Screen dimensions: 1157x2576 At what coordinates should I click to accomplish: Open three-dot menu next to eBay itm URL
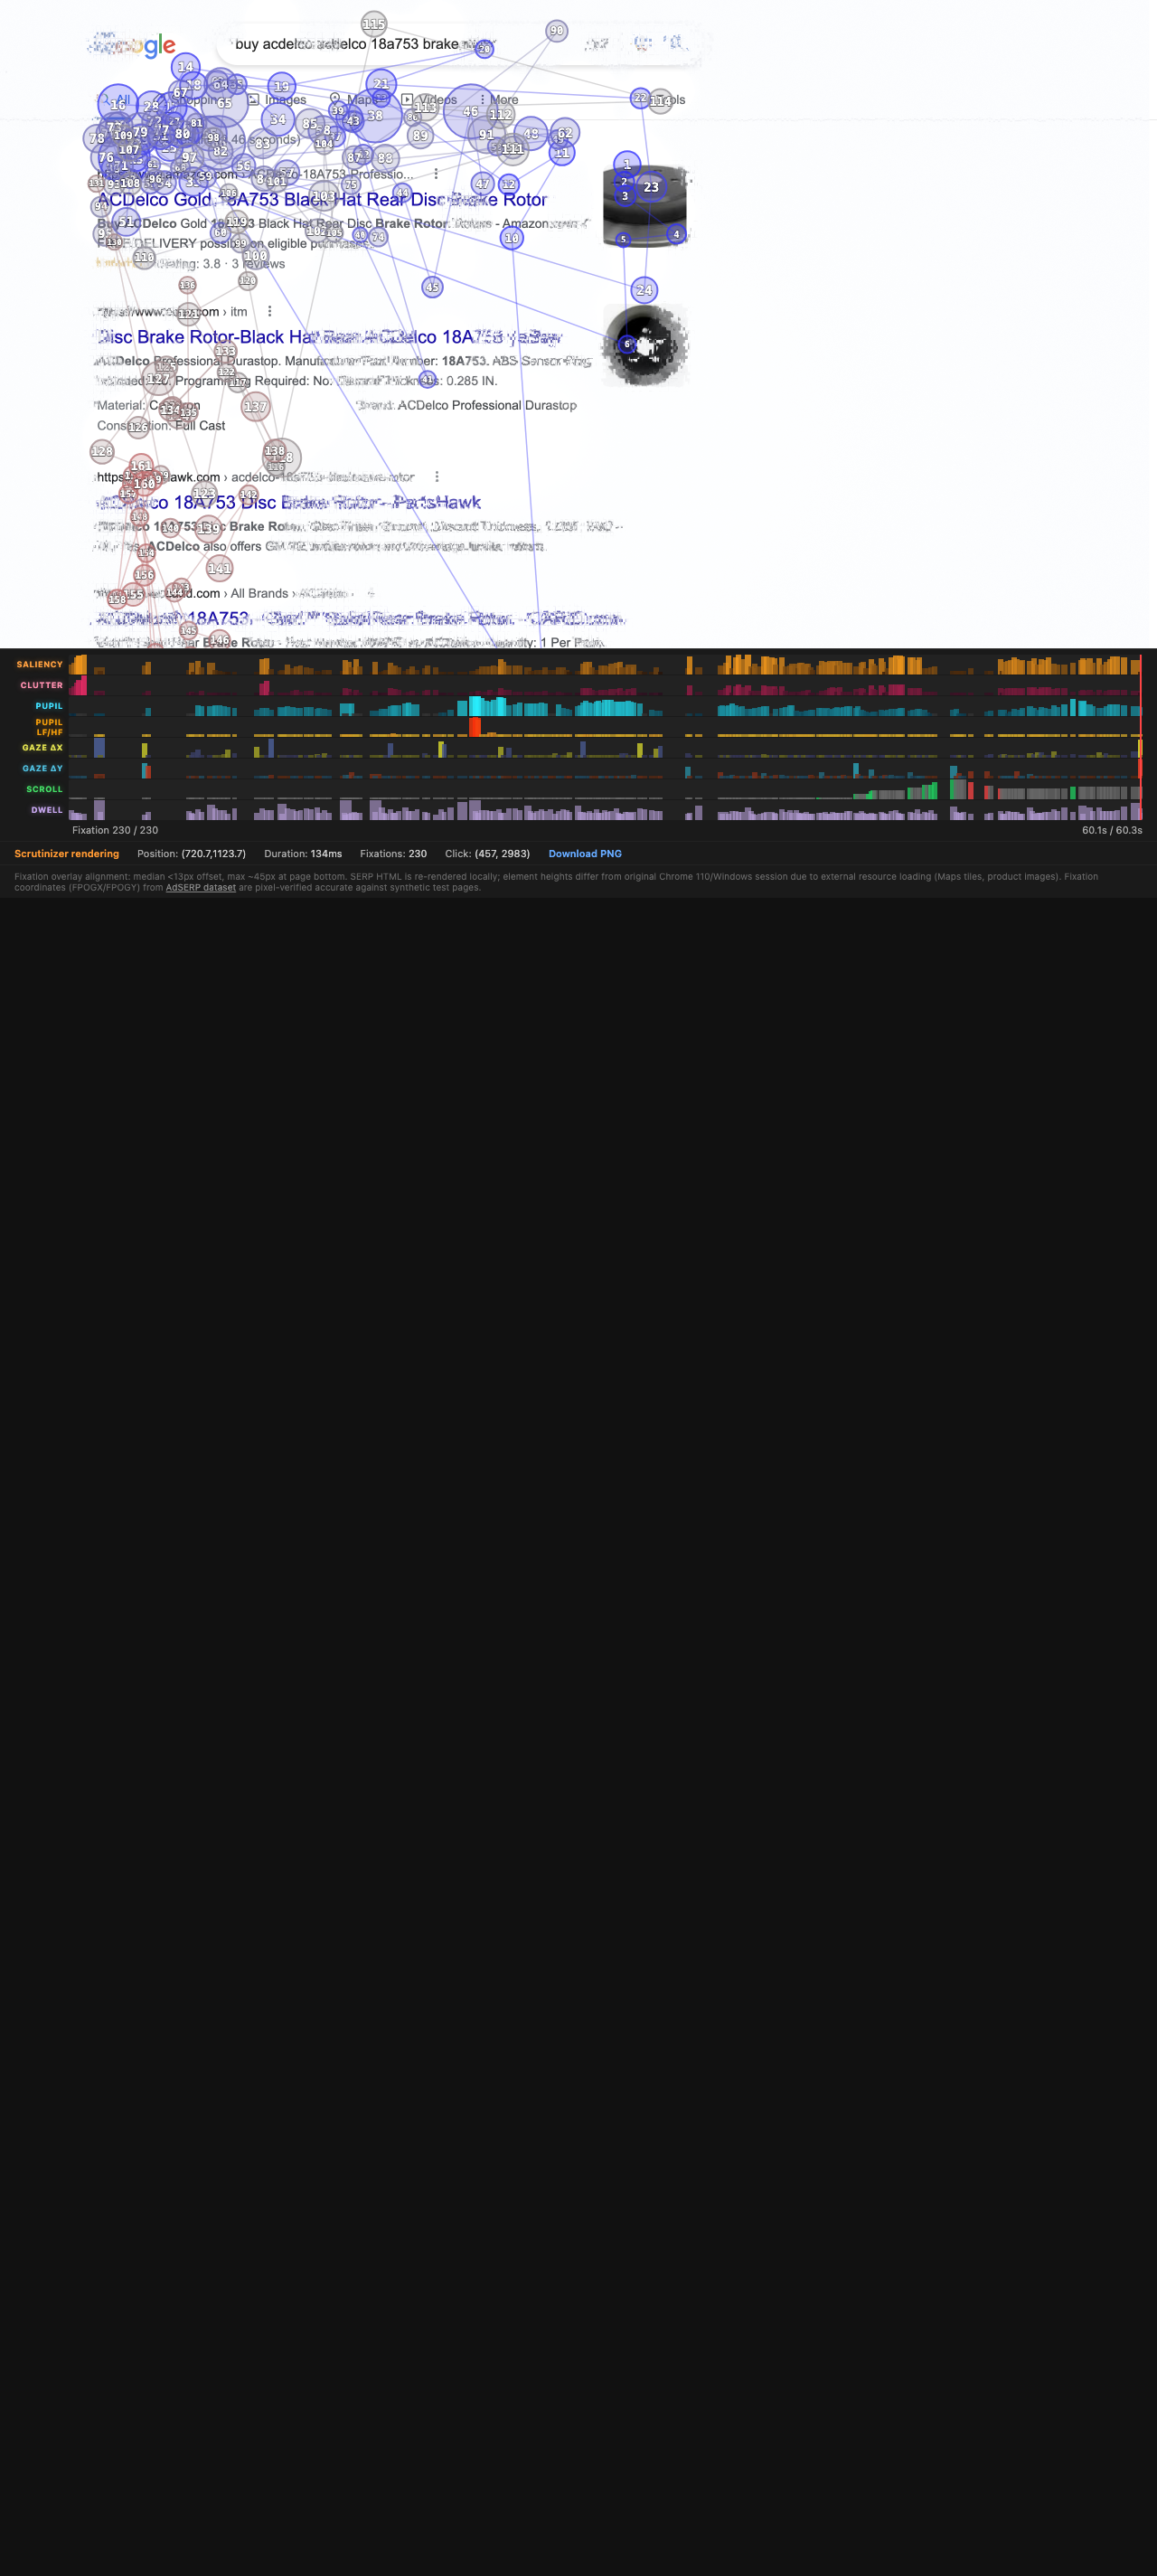point(270,312)
